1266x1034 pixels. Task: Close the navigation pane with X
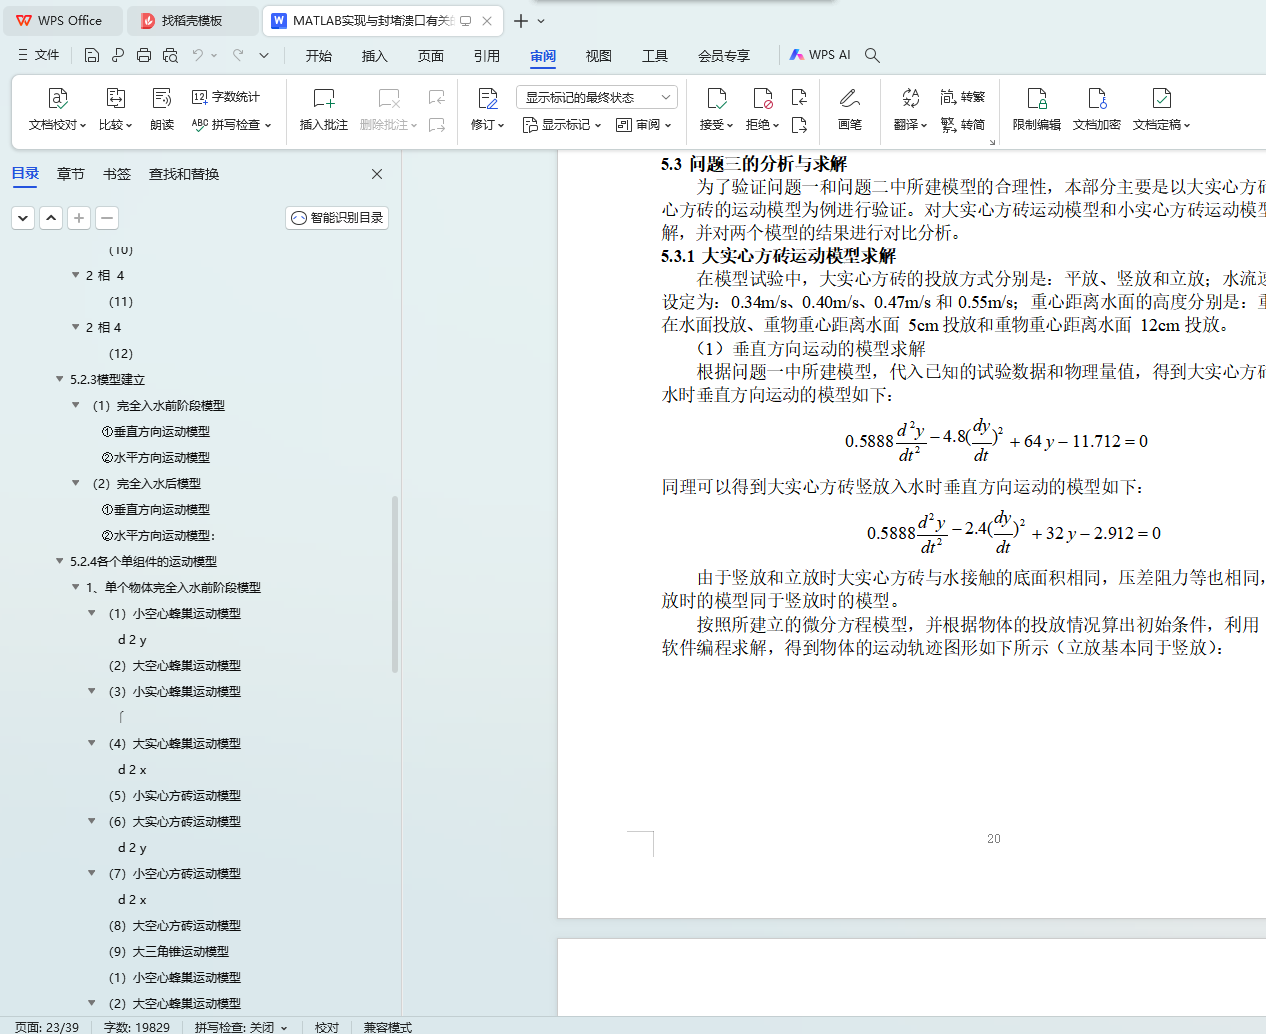tap(377, 174)
